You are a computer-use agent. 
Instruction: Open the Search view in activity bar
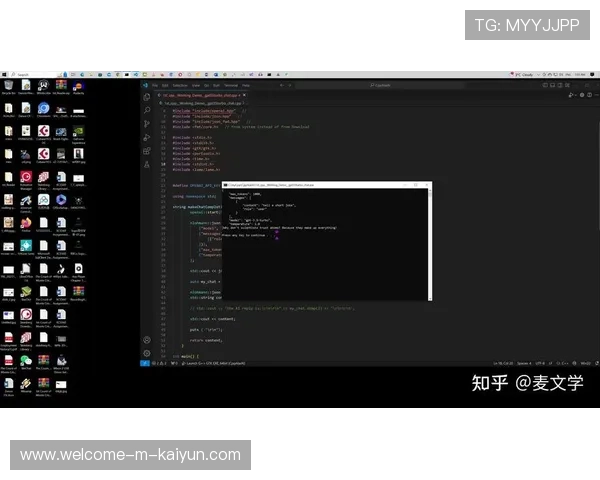click(146, 111)
